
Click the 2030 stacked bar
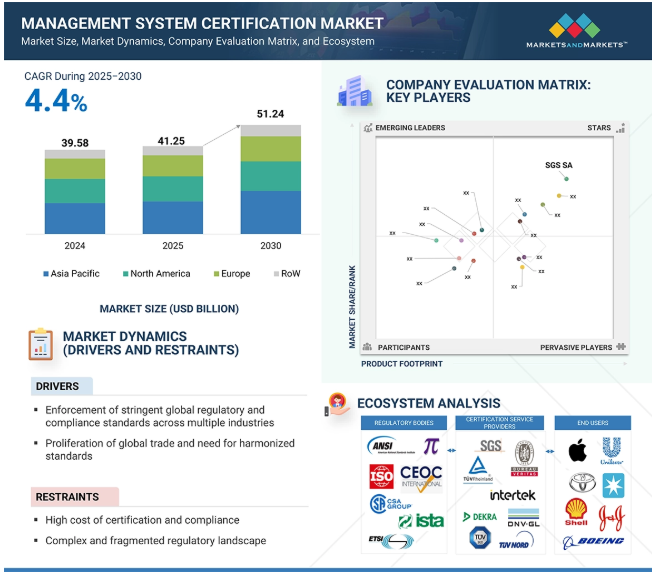coord(271,179)
